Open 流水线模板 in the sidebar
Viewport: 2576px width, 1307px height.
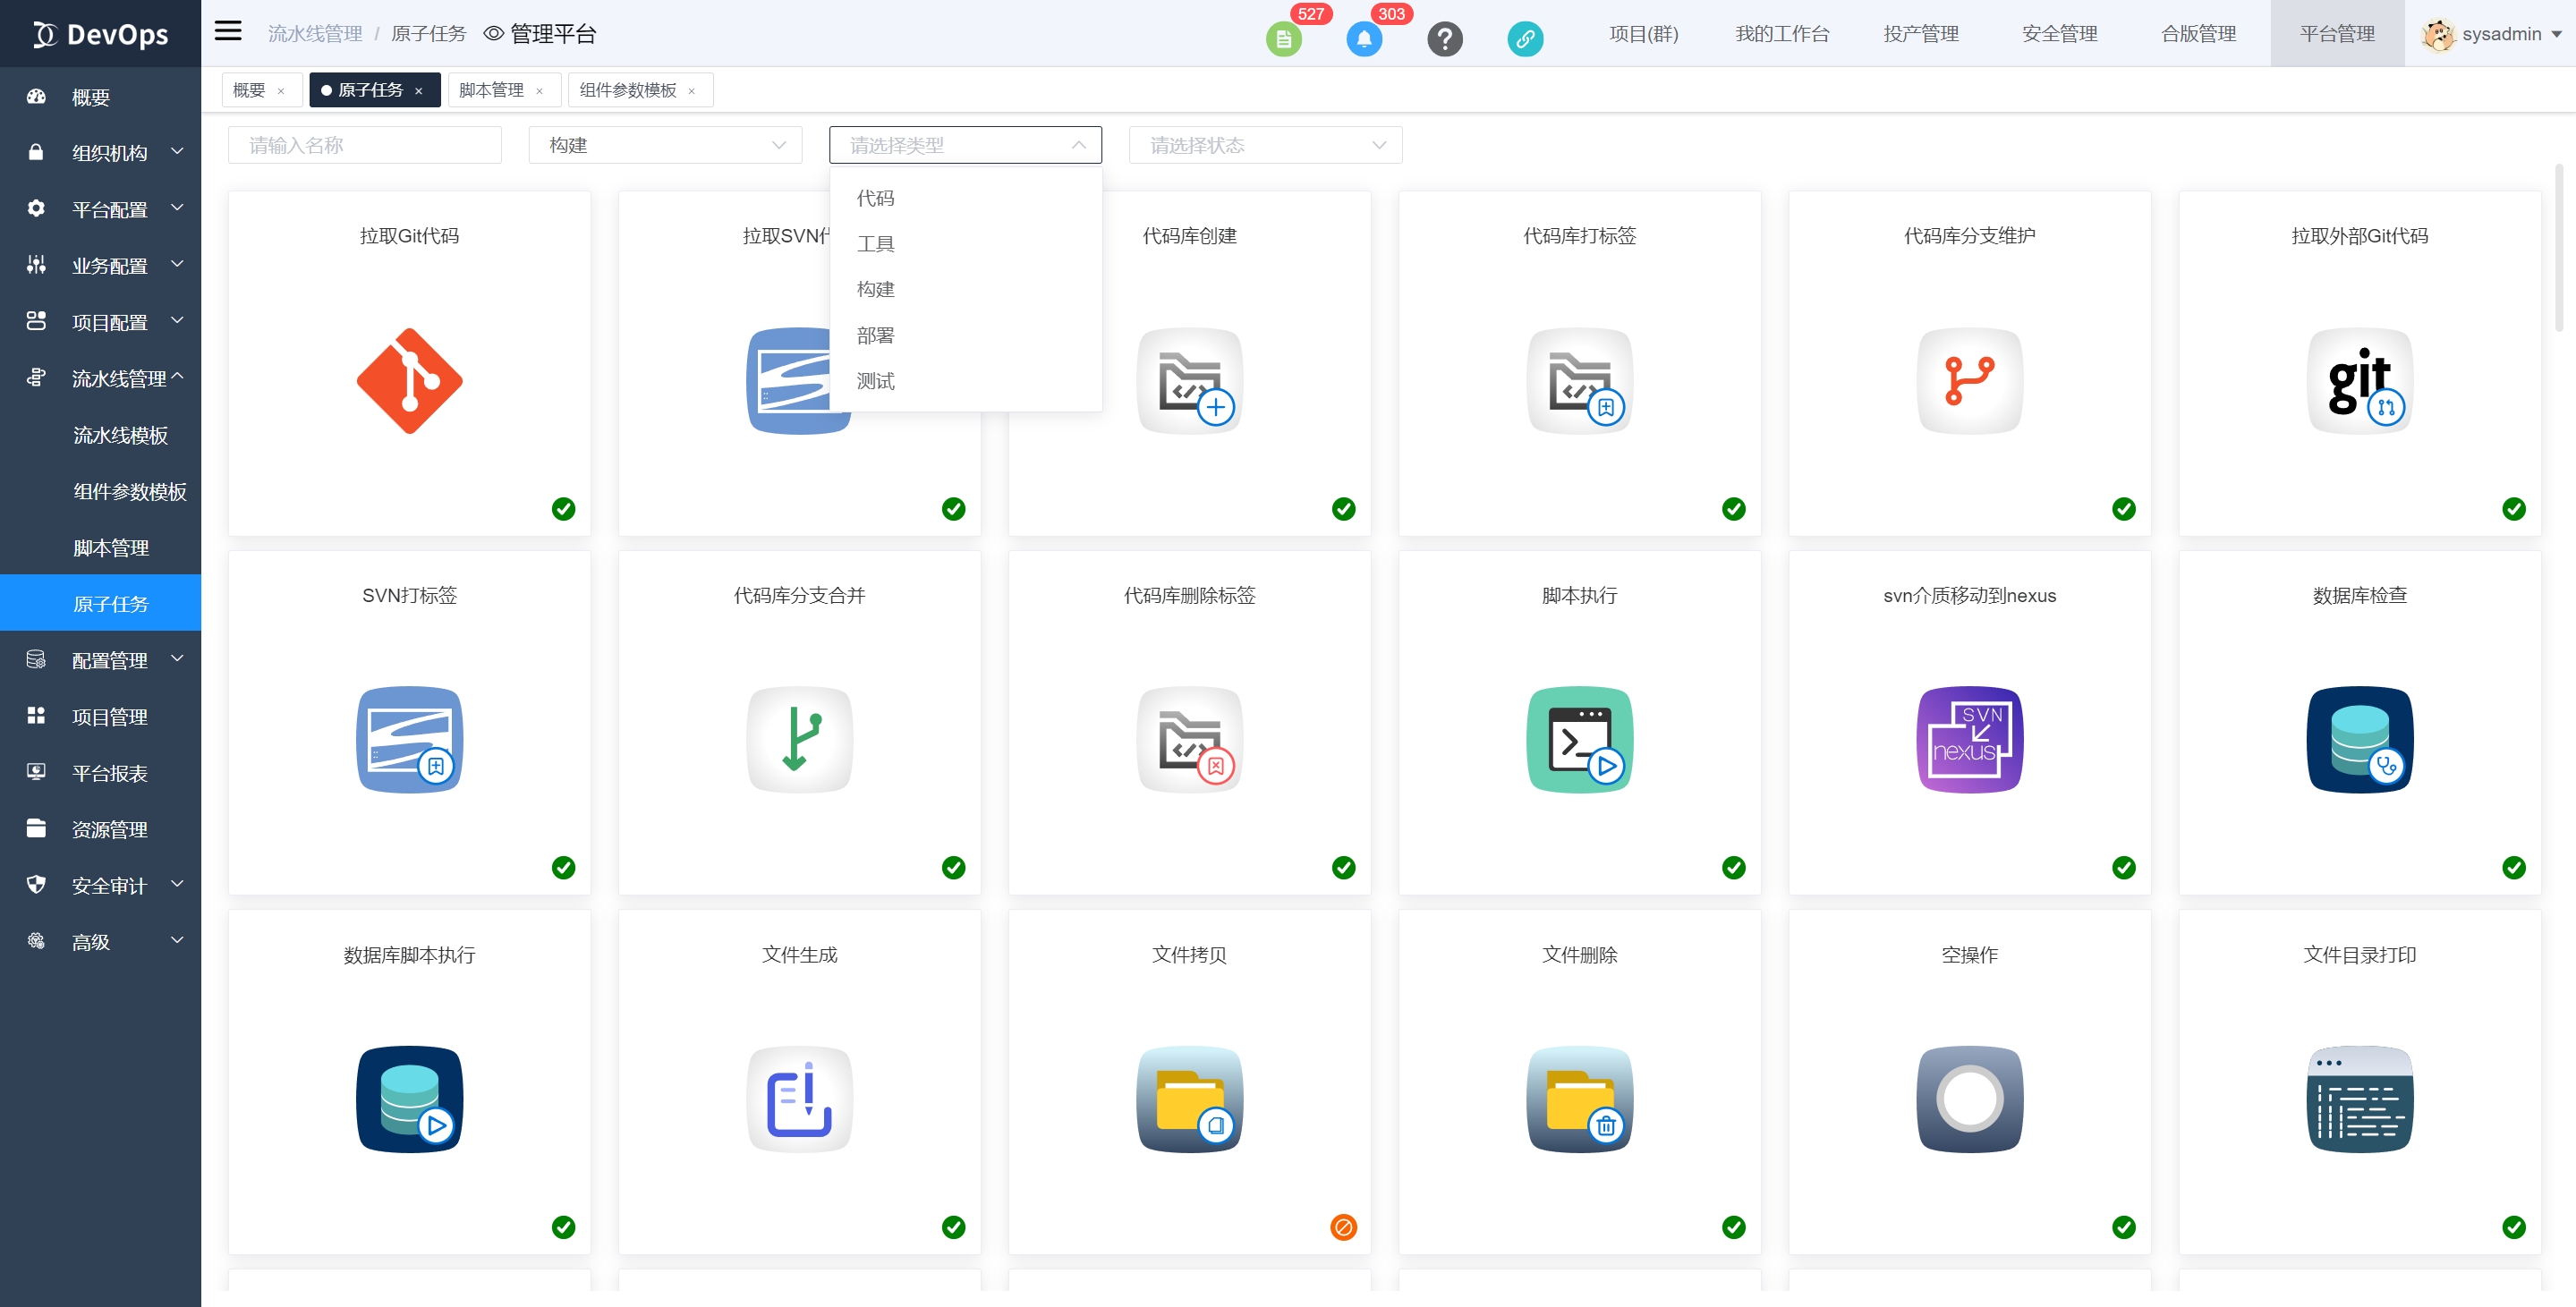120,435
